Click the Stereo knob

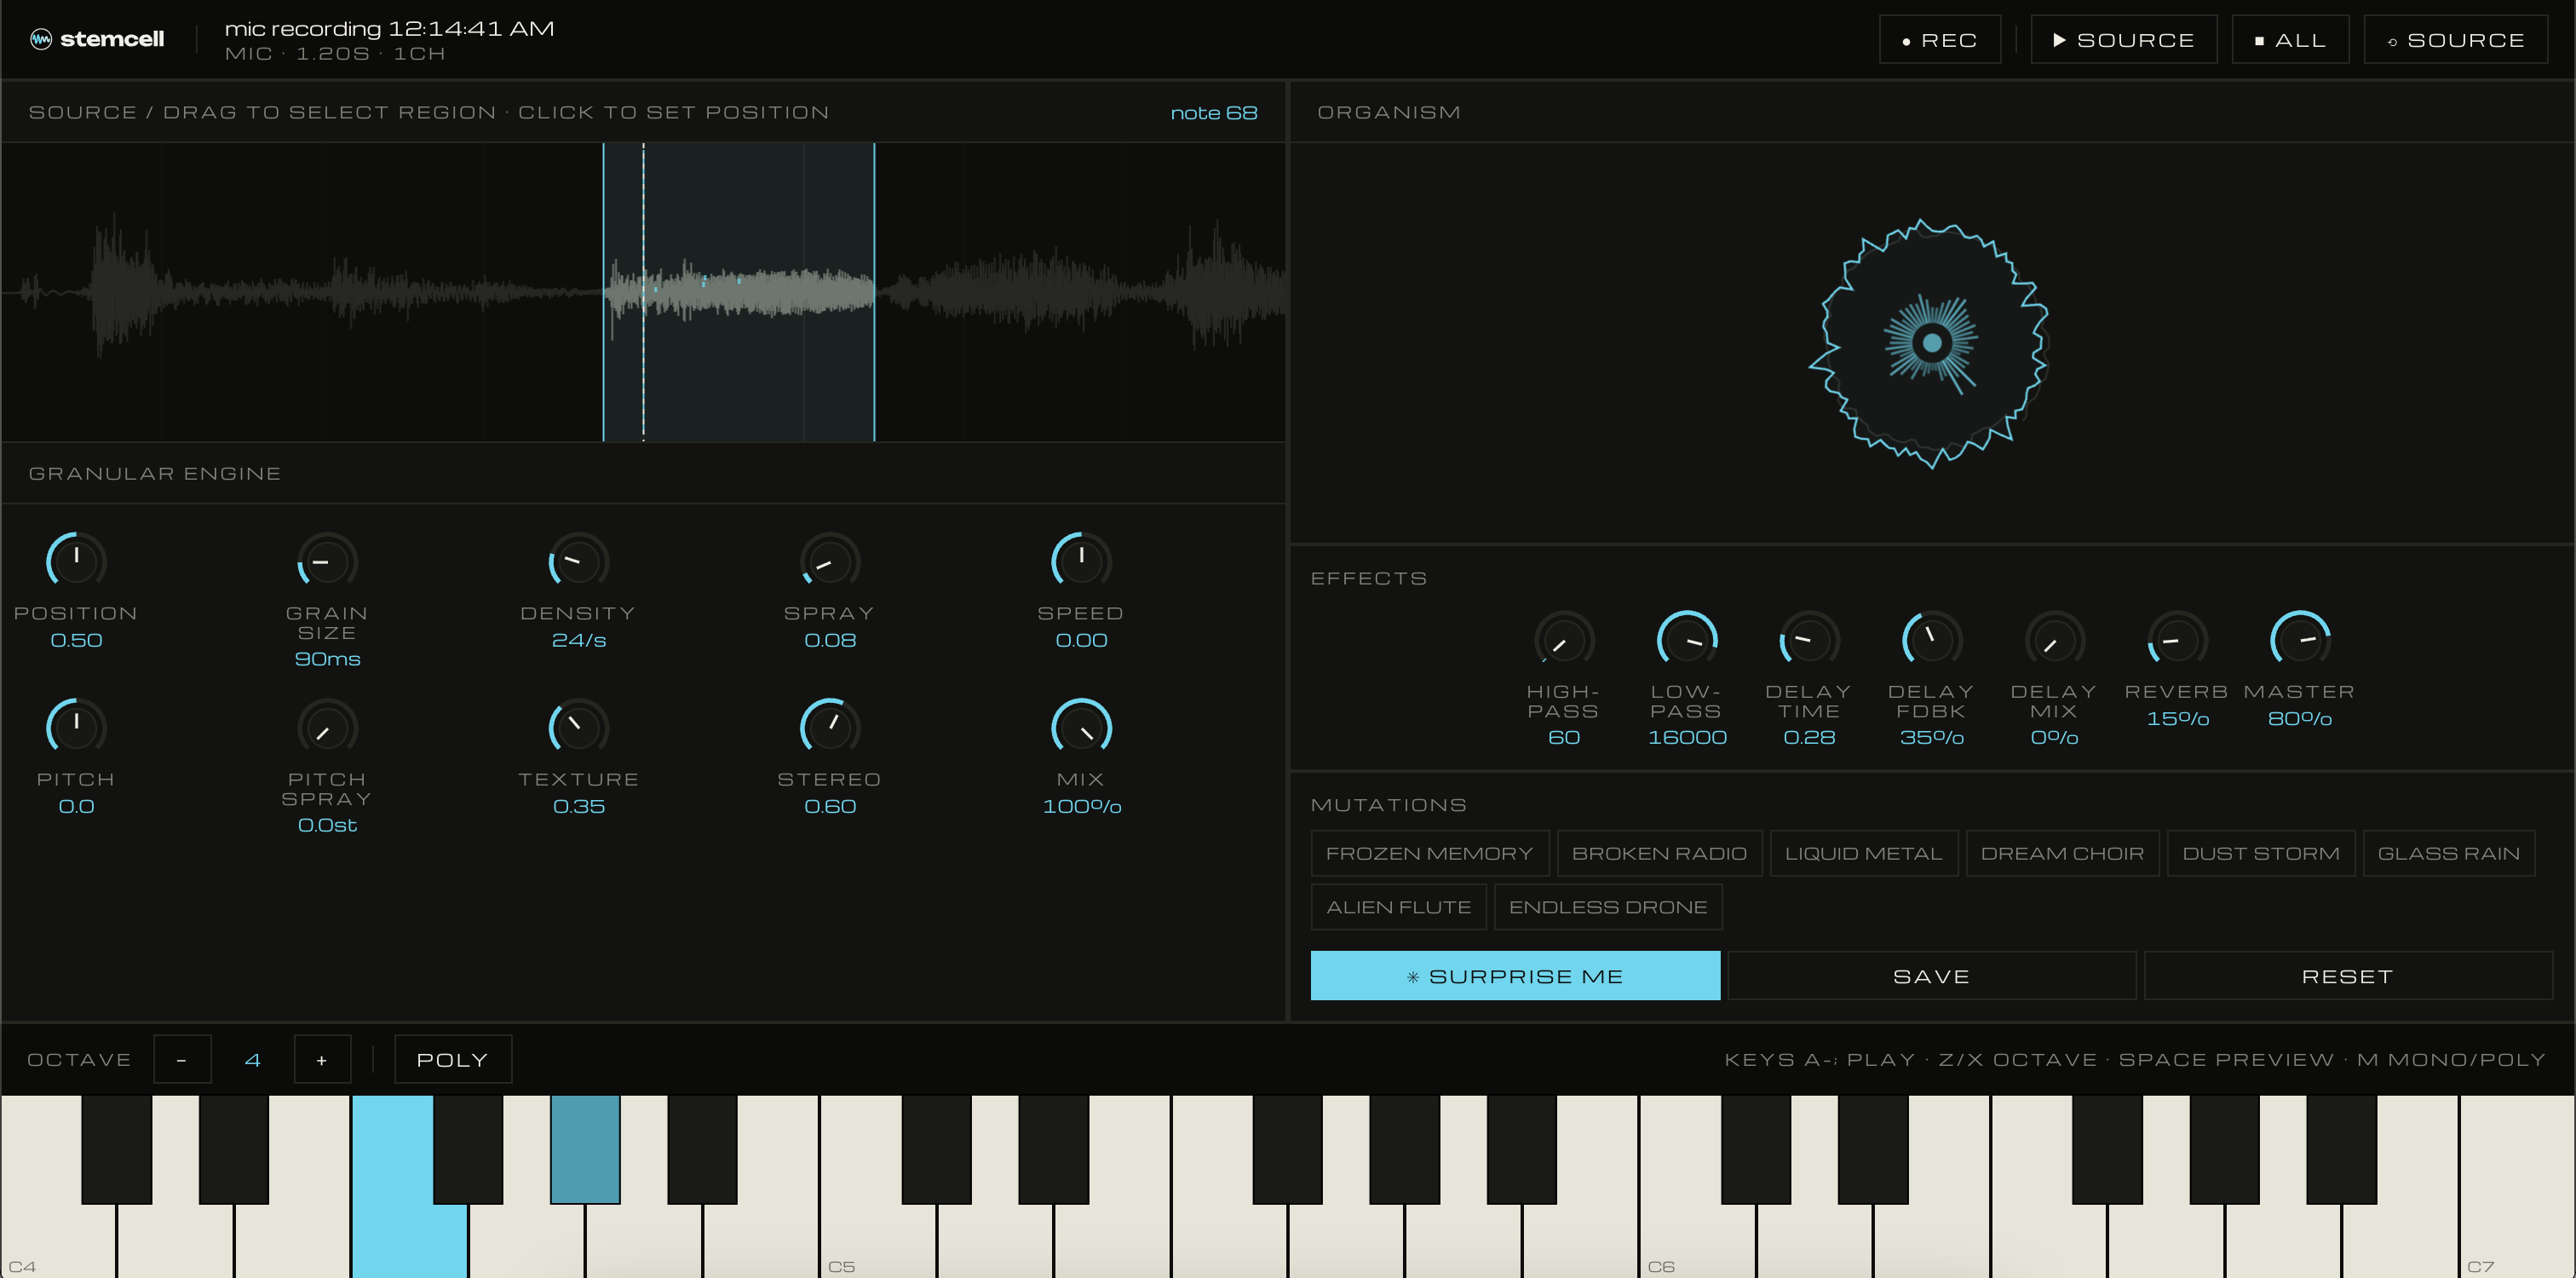[x=830, y=726]
